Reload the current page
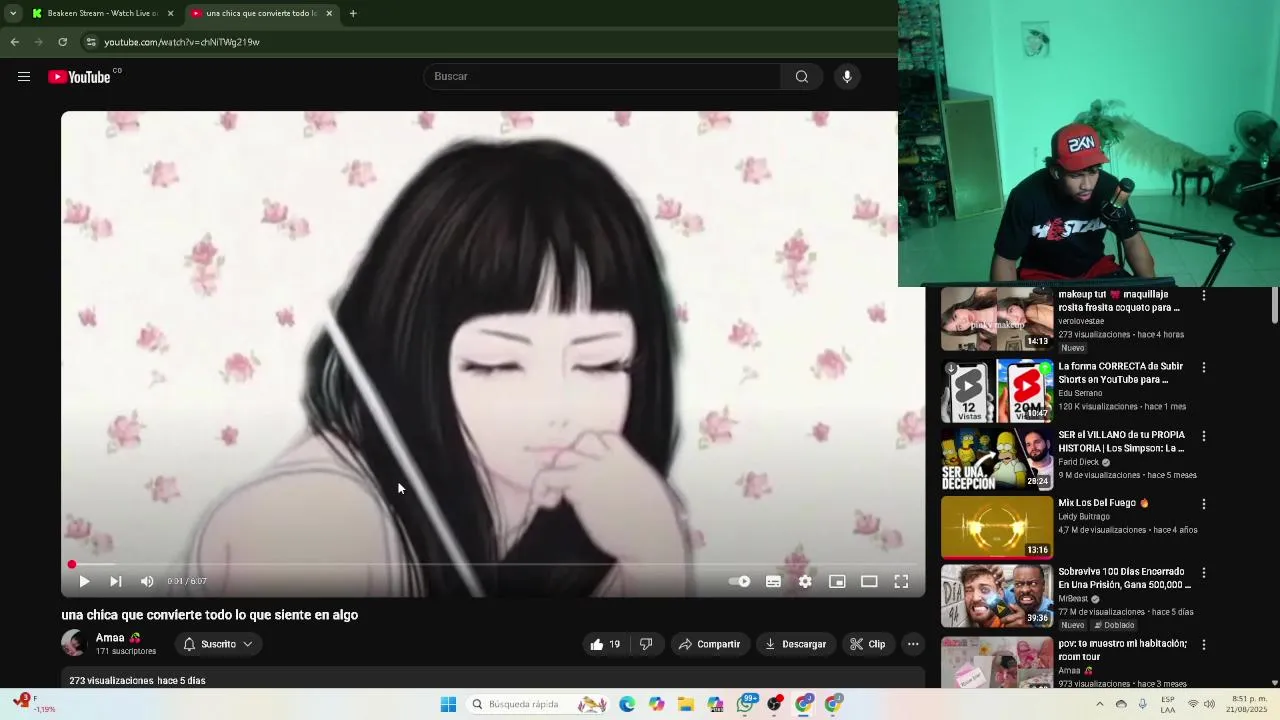This screenshot has height=720, width=1280. 62,42
